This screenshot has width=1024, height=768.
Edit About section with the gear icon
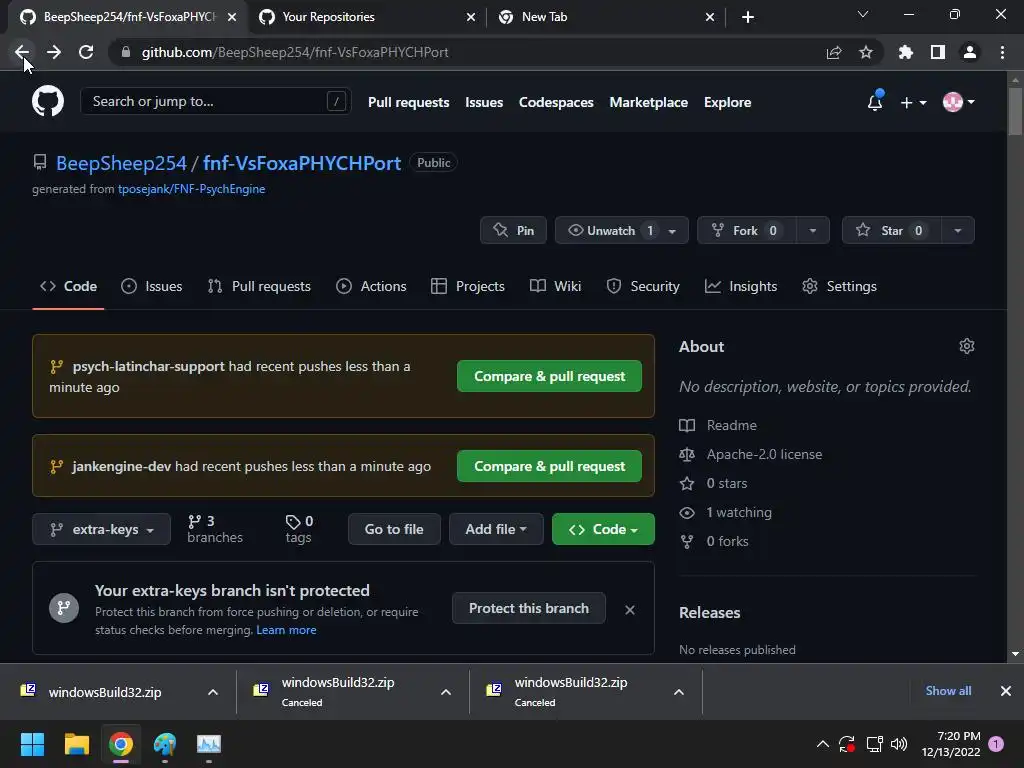[967, 346]
